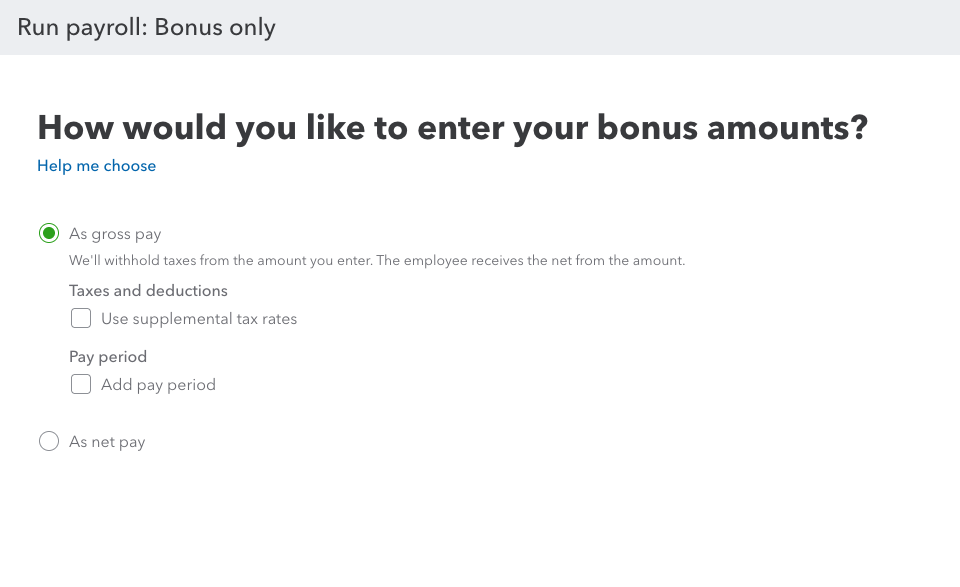Viewport: 960px width, 587px height.
Task: Click the Run payroll: Bonus only header
Action: coord(146,27)
